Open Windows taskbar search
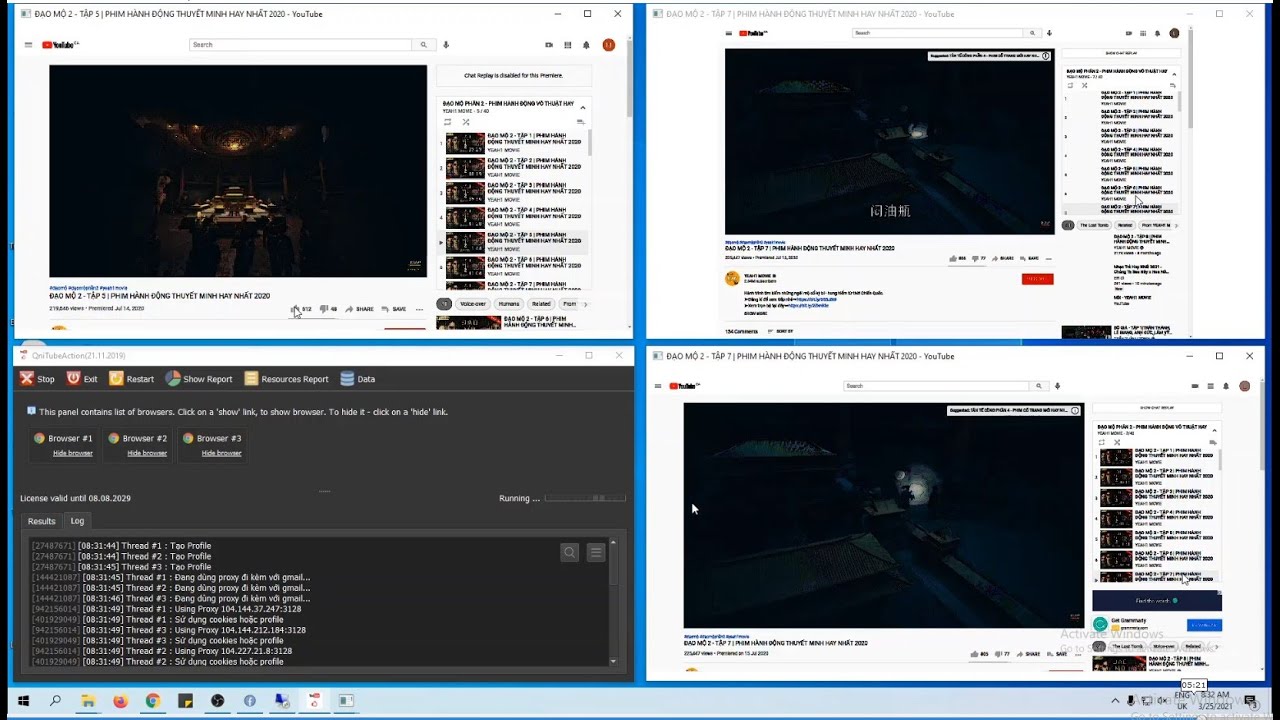 tap(55, 701)
